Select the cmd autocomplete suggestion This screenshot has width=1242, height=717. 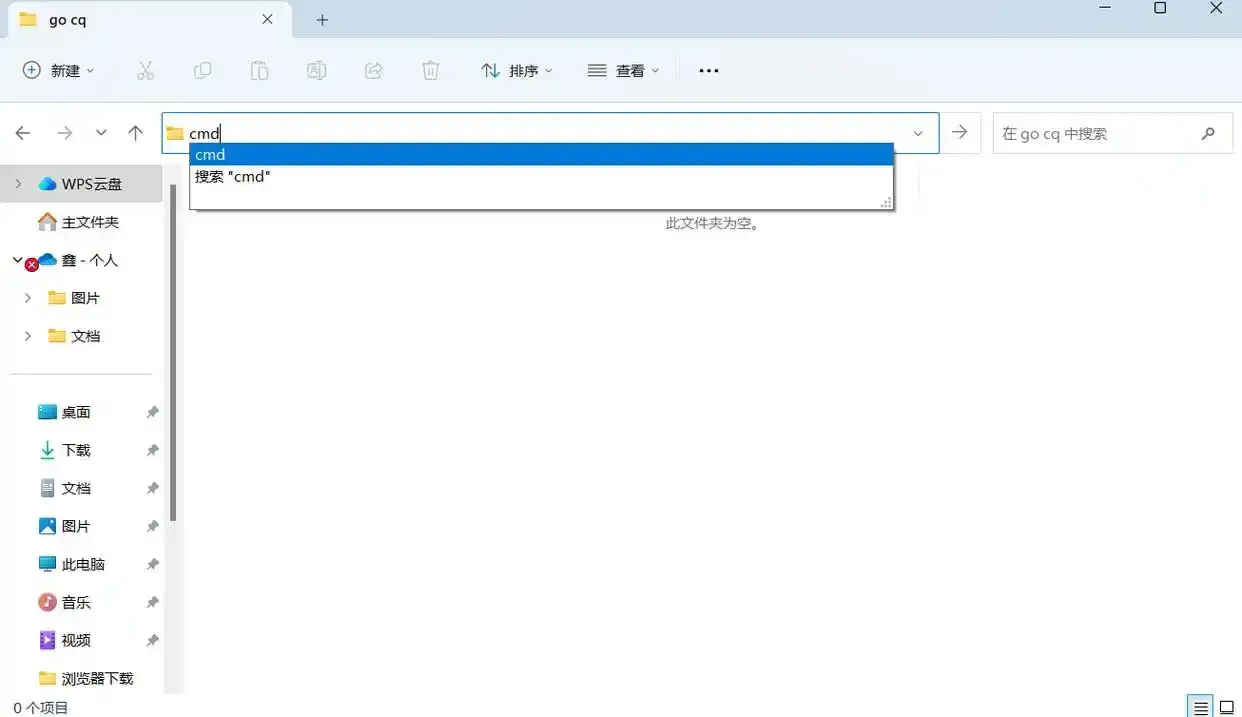[540, 154]
